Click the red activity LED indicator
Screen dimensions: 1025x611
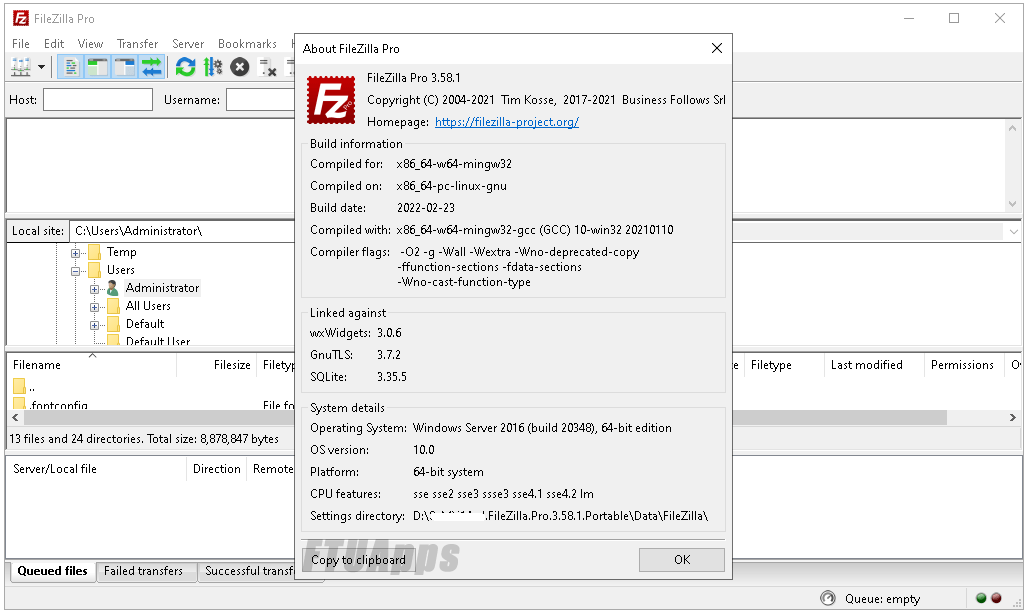click(996, 598)
